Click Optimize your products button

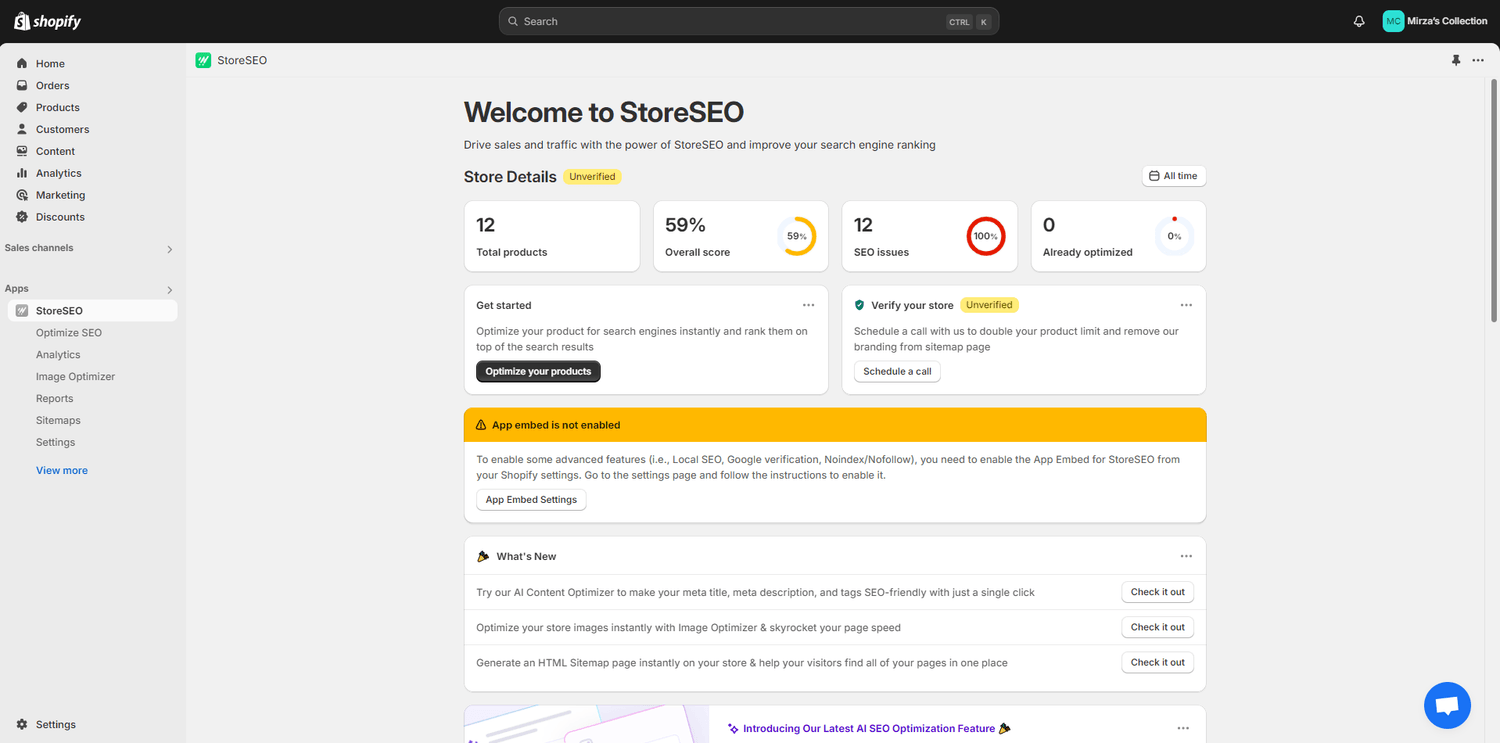[x=538, y=371]
